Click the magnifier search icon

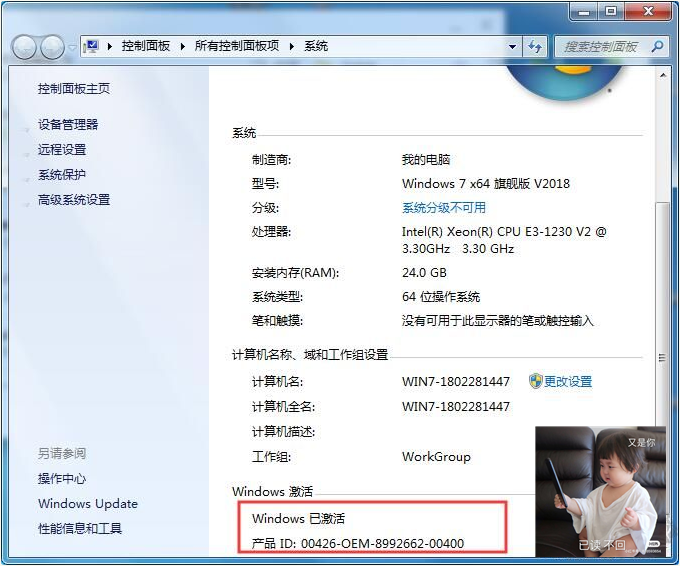coord(657,46)
